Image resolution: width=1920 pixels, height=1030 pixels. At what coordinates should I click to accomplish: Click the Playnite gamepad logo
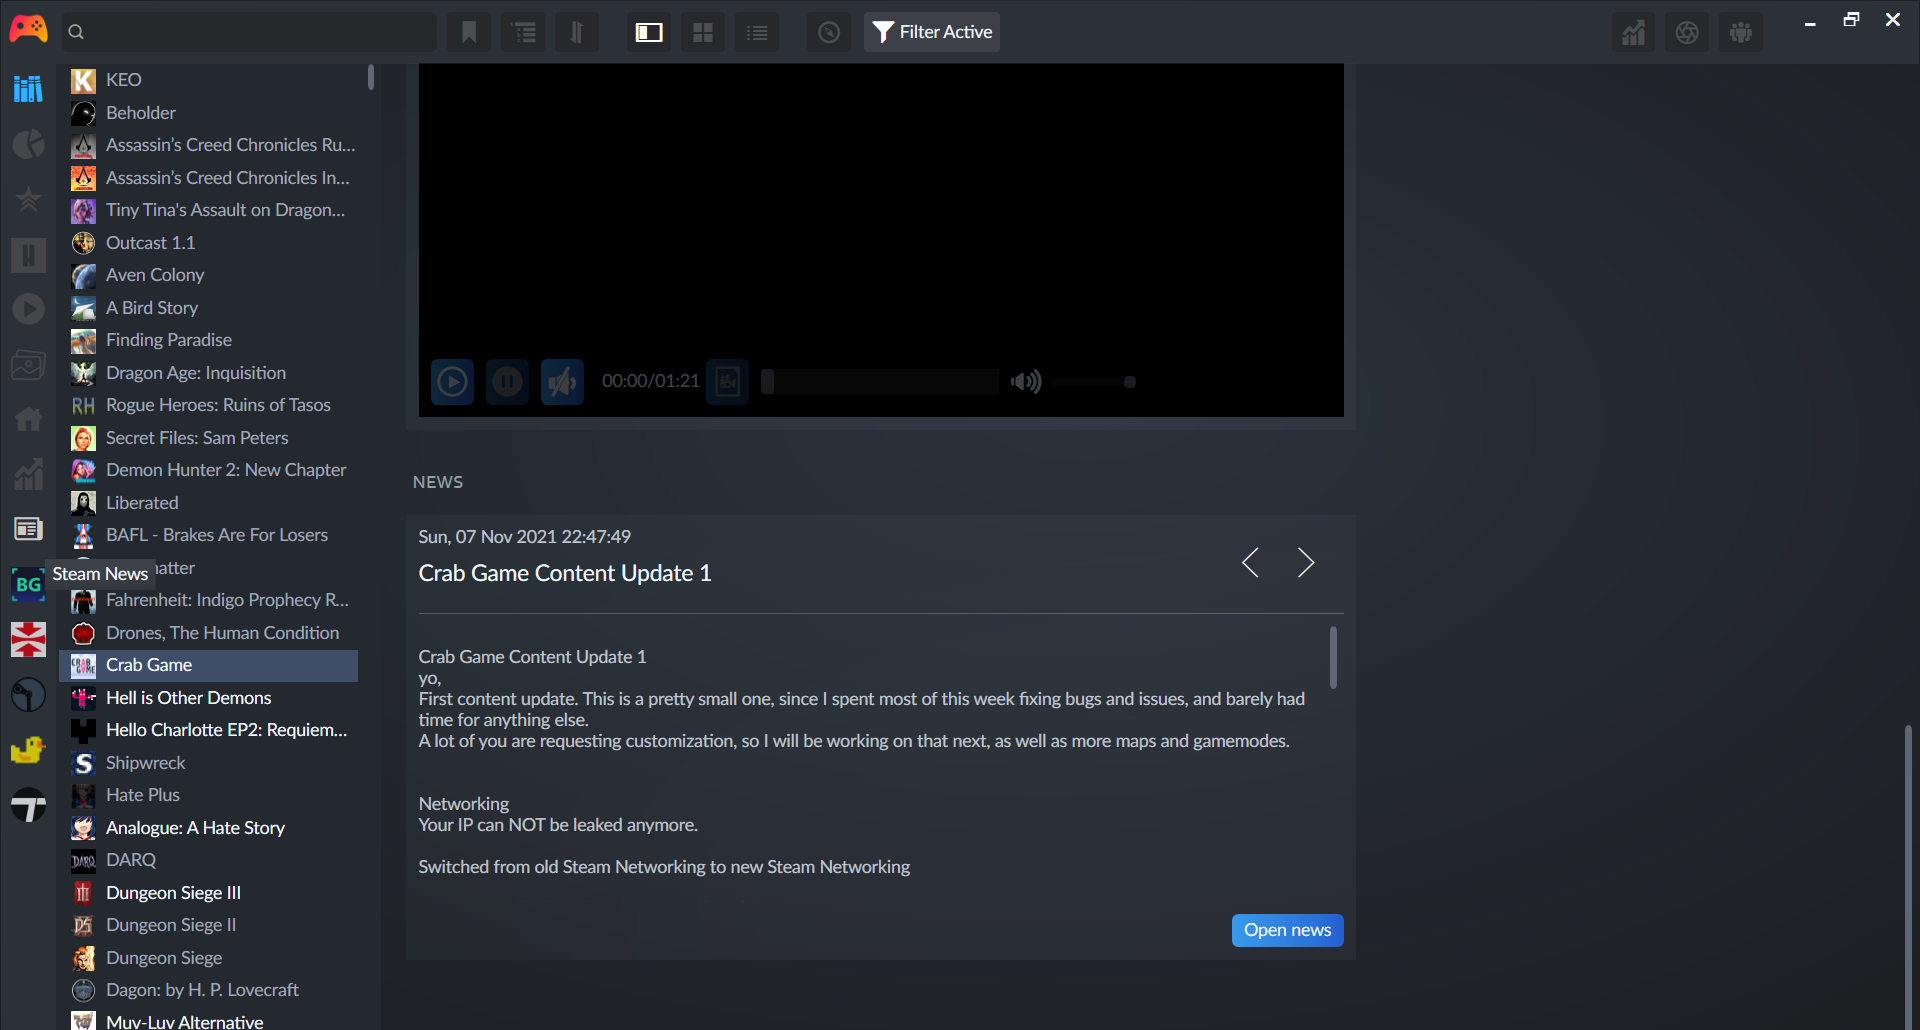(x=28, y=30)
